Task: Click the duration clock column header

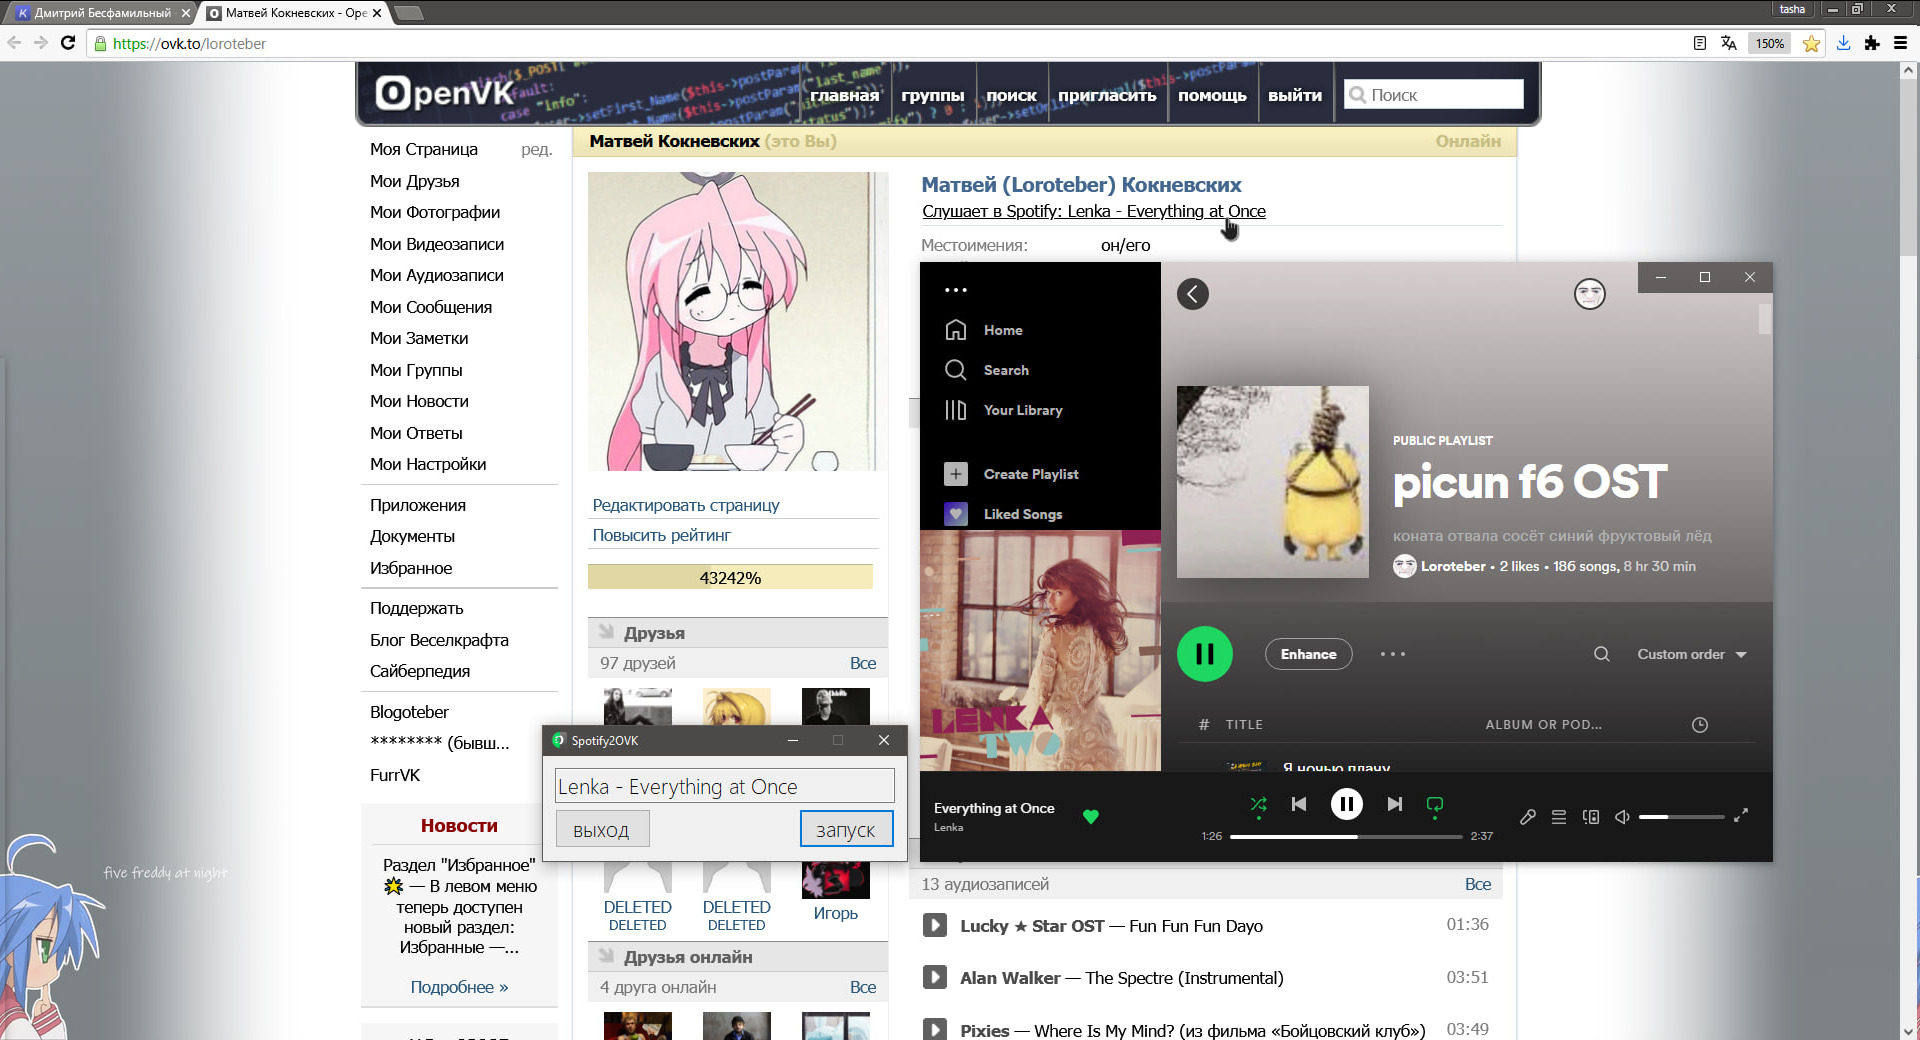Action: [1700, 725]
